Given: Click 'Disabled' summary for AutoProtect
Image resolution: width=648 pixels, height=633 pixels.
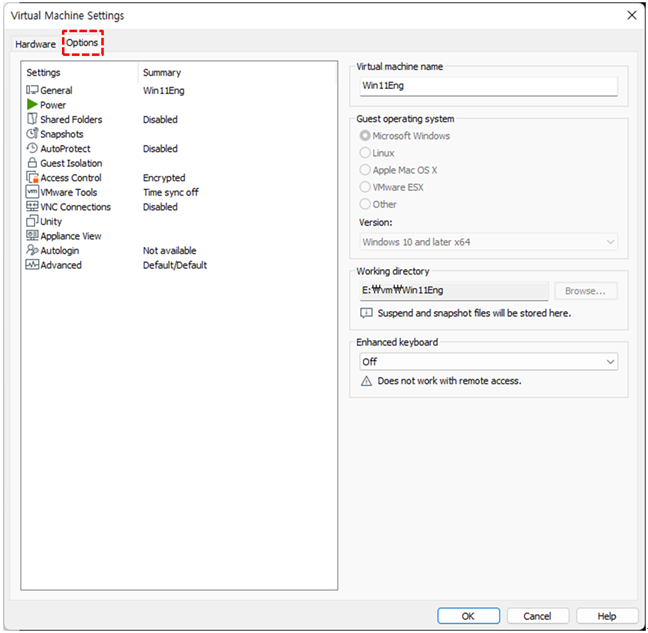Looking at the screenshot, I should click(x=160, y=148).
